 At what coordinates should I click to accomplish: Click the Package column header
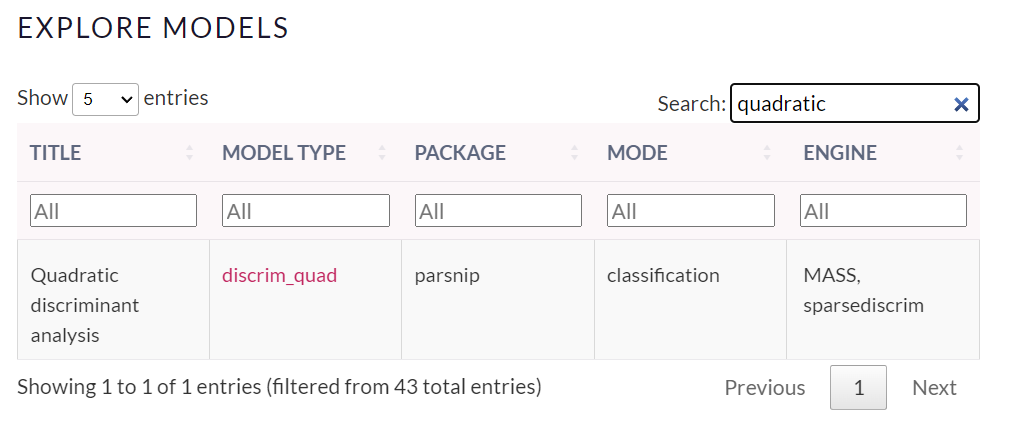tap(460, 153)
